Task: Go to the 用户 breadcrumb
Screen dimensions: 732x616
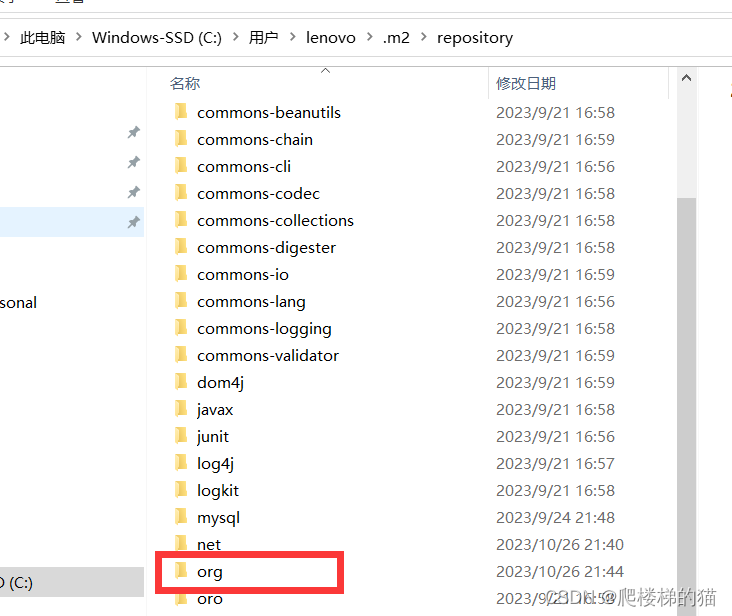Action: click(x=264, y=37)
